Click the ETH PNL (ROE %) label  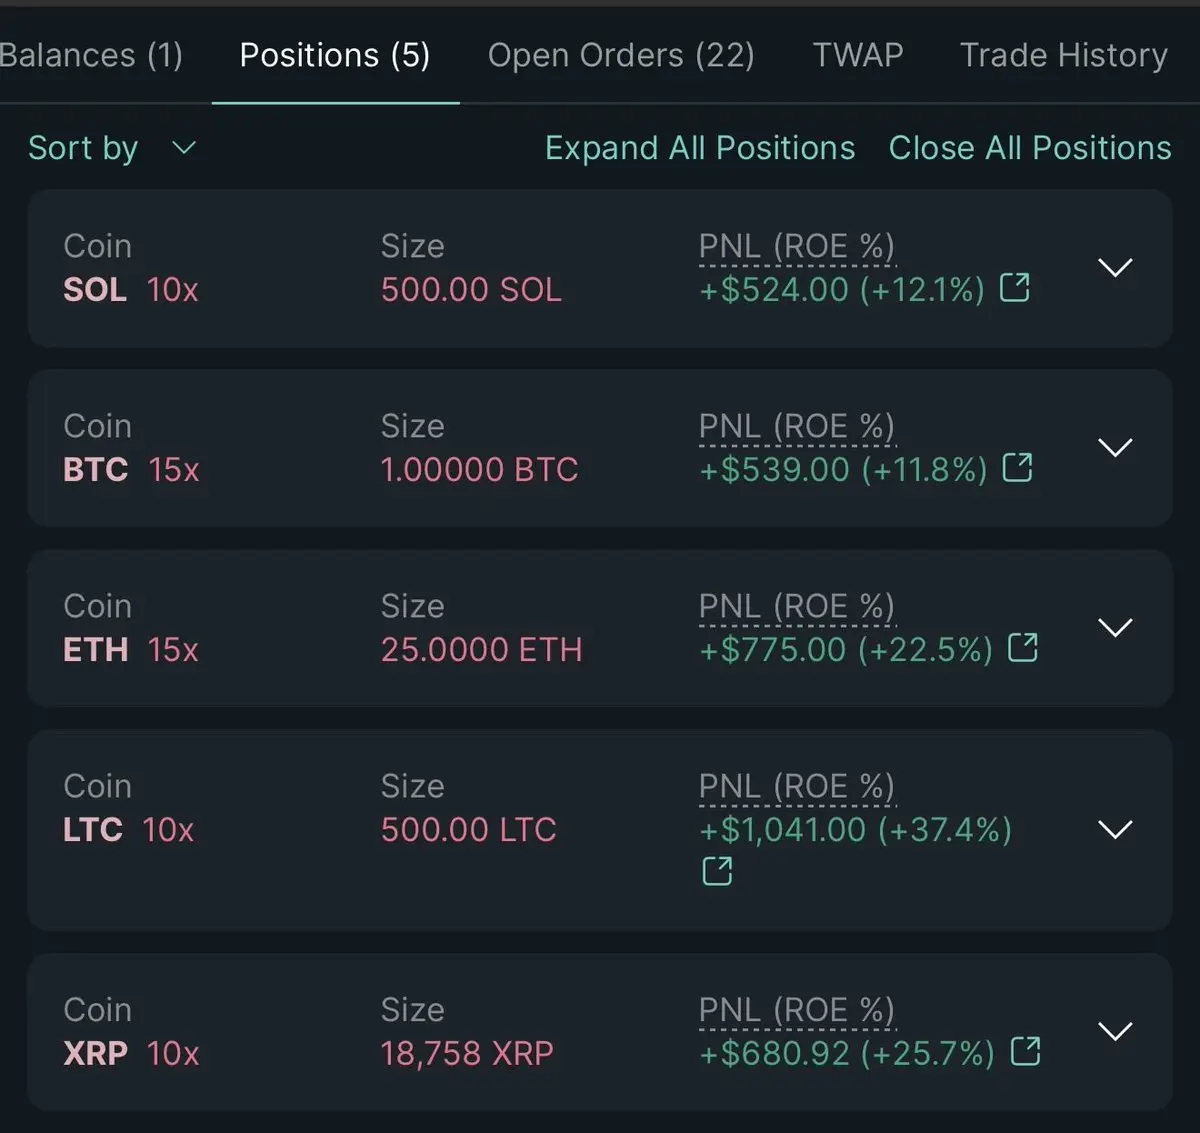click(796, 606)
